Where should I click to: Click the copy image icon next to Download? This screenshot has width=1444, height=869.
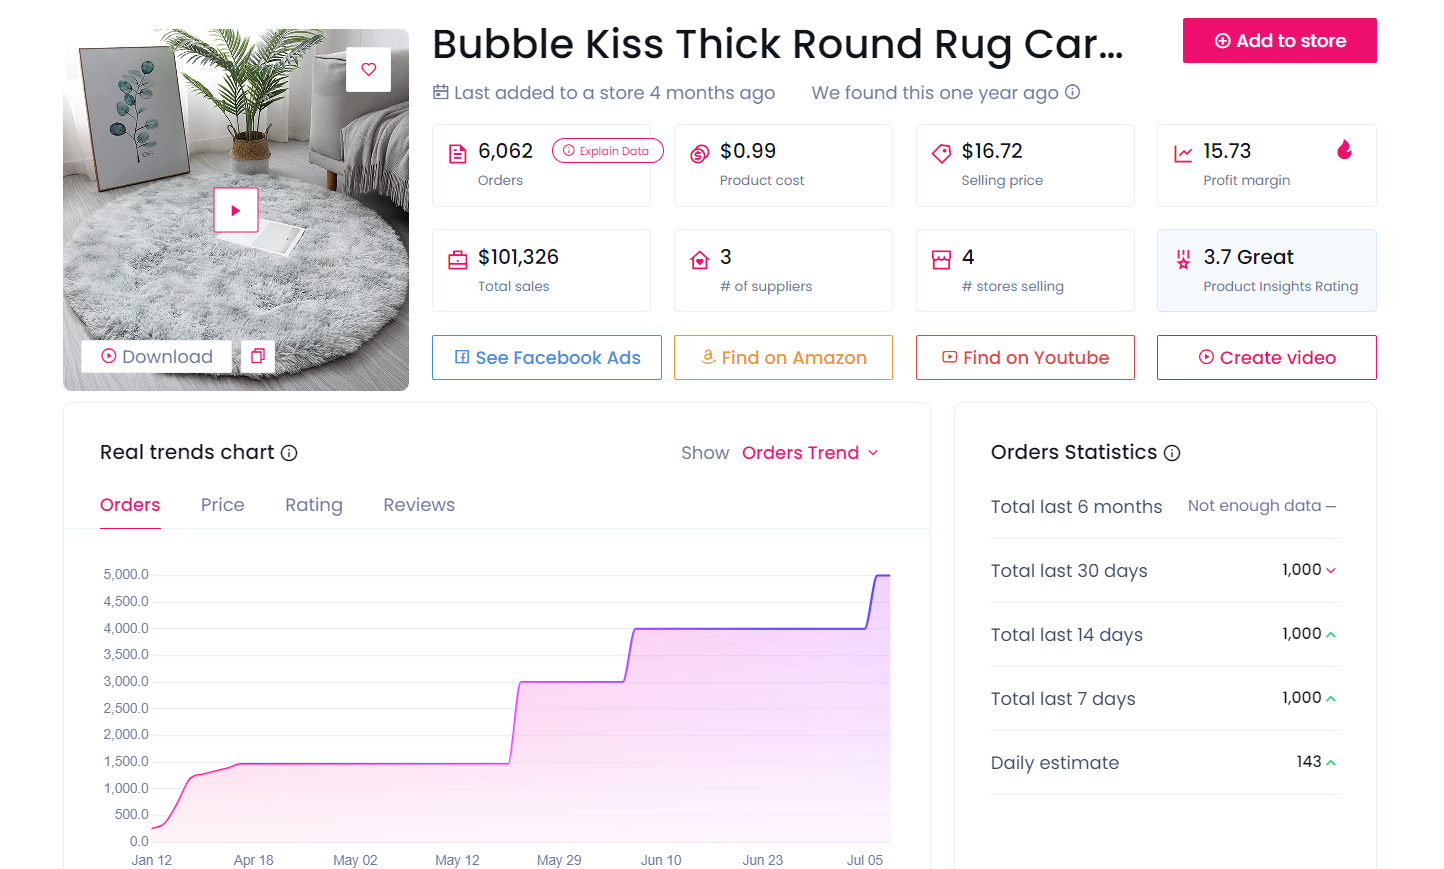[x=258, y=356]
